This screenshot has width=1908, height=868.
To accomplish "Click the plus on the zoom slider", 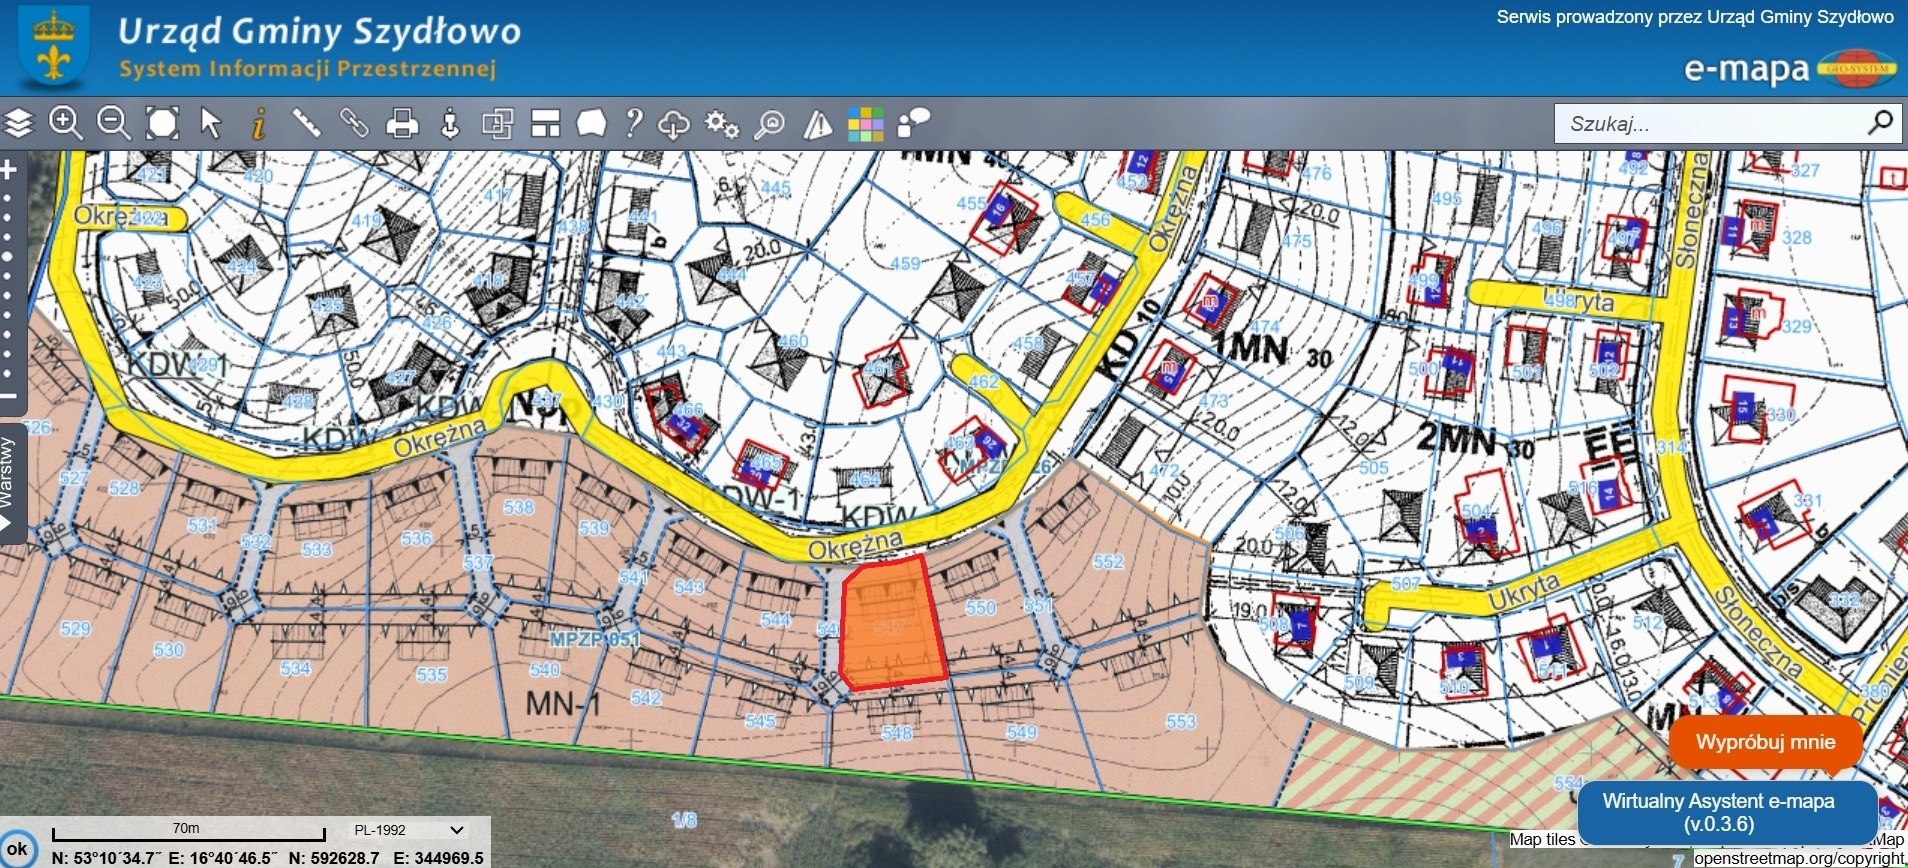I will pos(9,170).
